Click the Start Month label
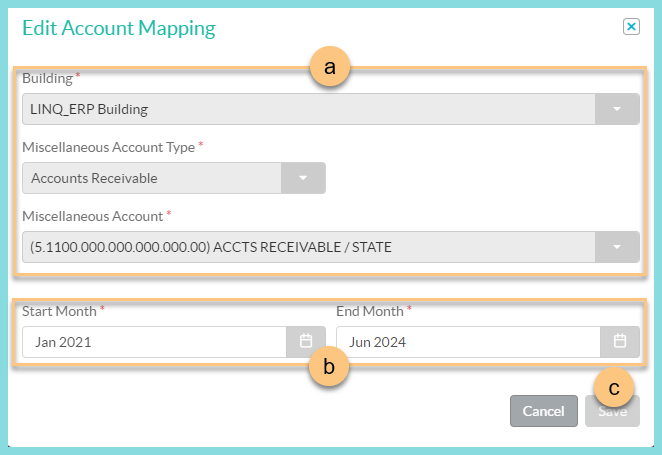 point(60,311)
